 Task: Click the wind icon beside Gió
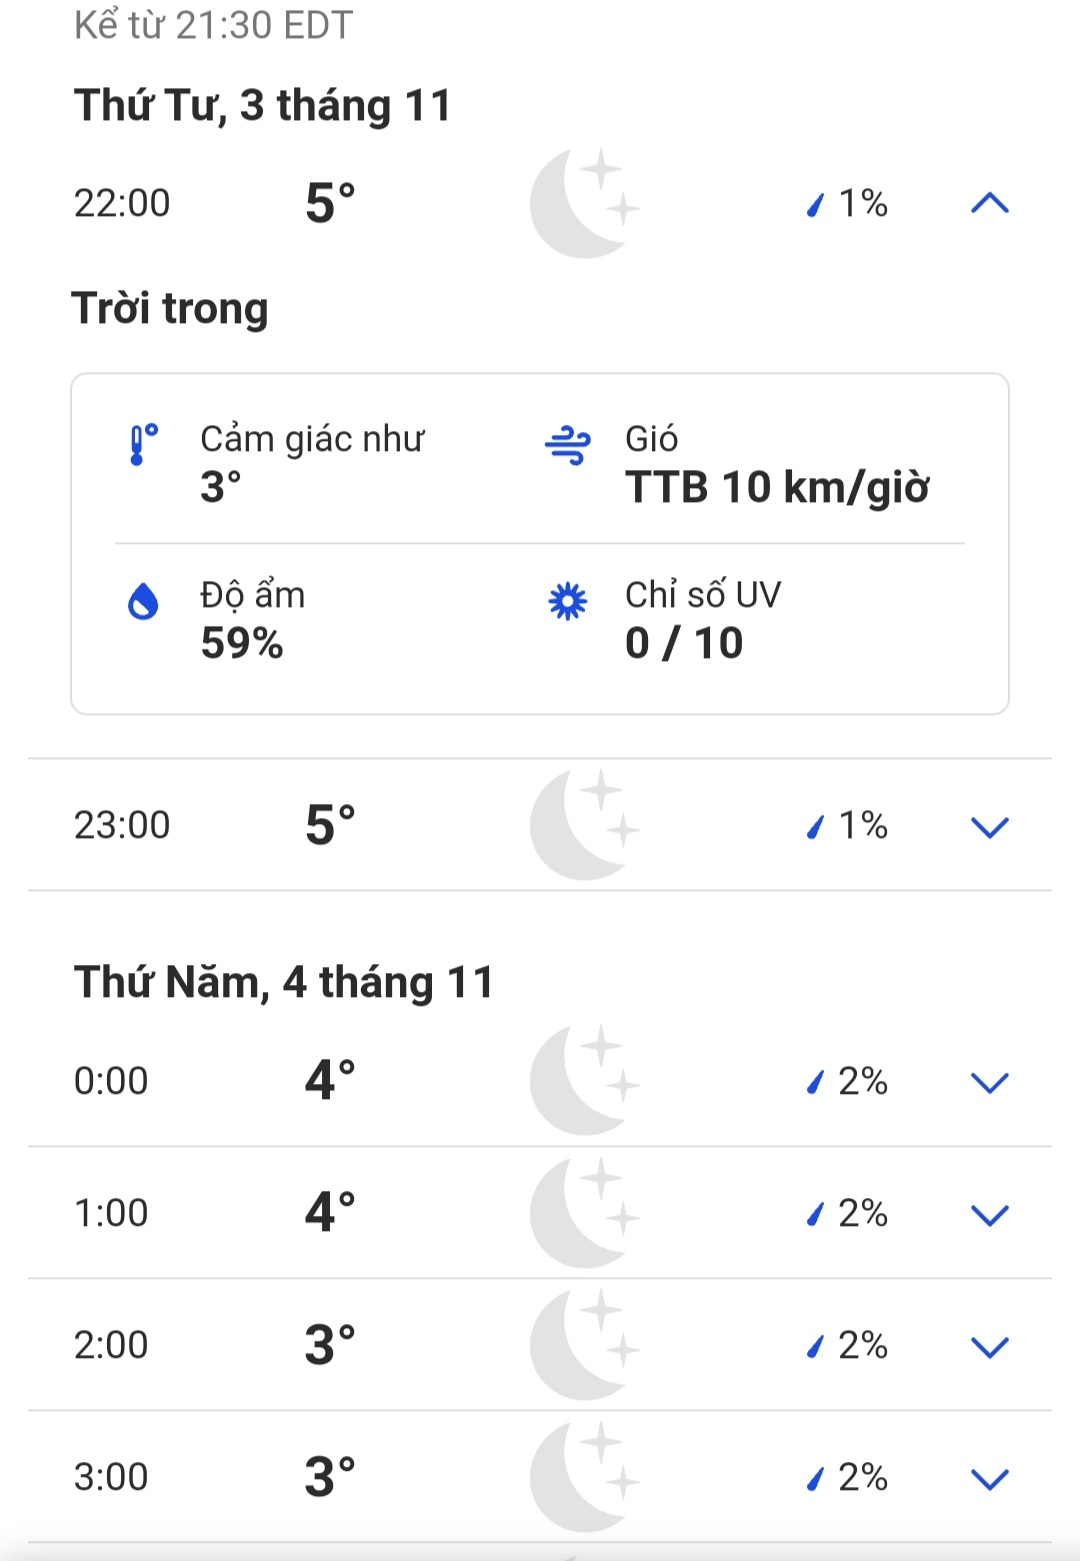pos(567,445)
